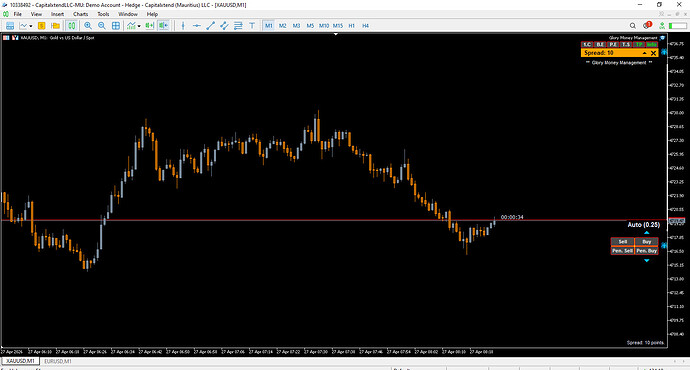The height and width of the screenshot is (370, 690).
Task: Toggle the green candlestick chart type icon
Action: point(71,26)
